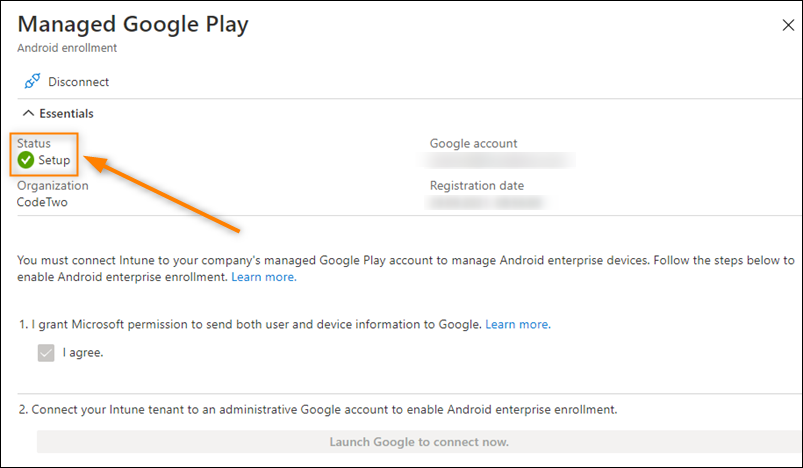
Task: Click the Registration date field label
Action: click(x=477, y=186)
